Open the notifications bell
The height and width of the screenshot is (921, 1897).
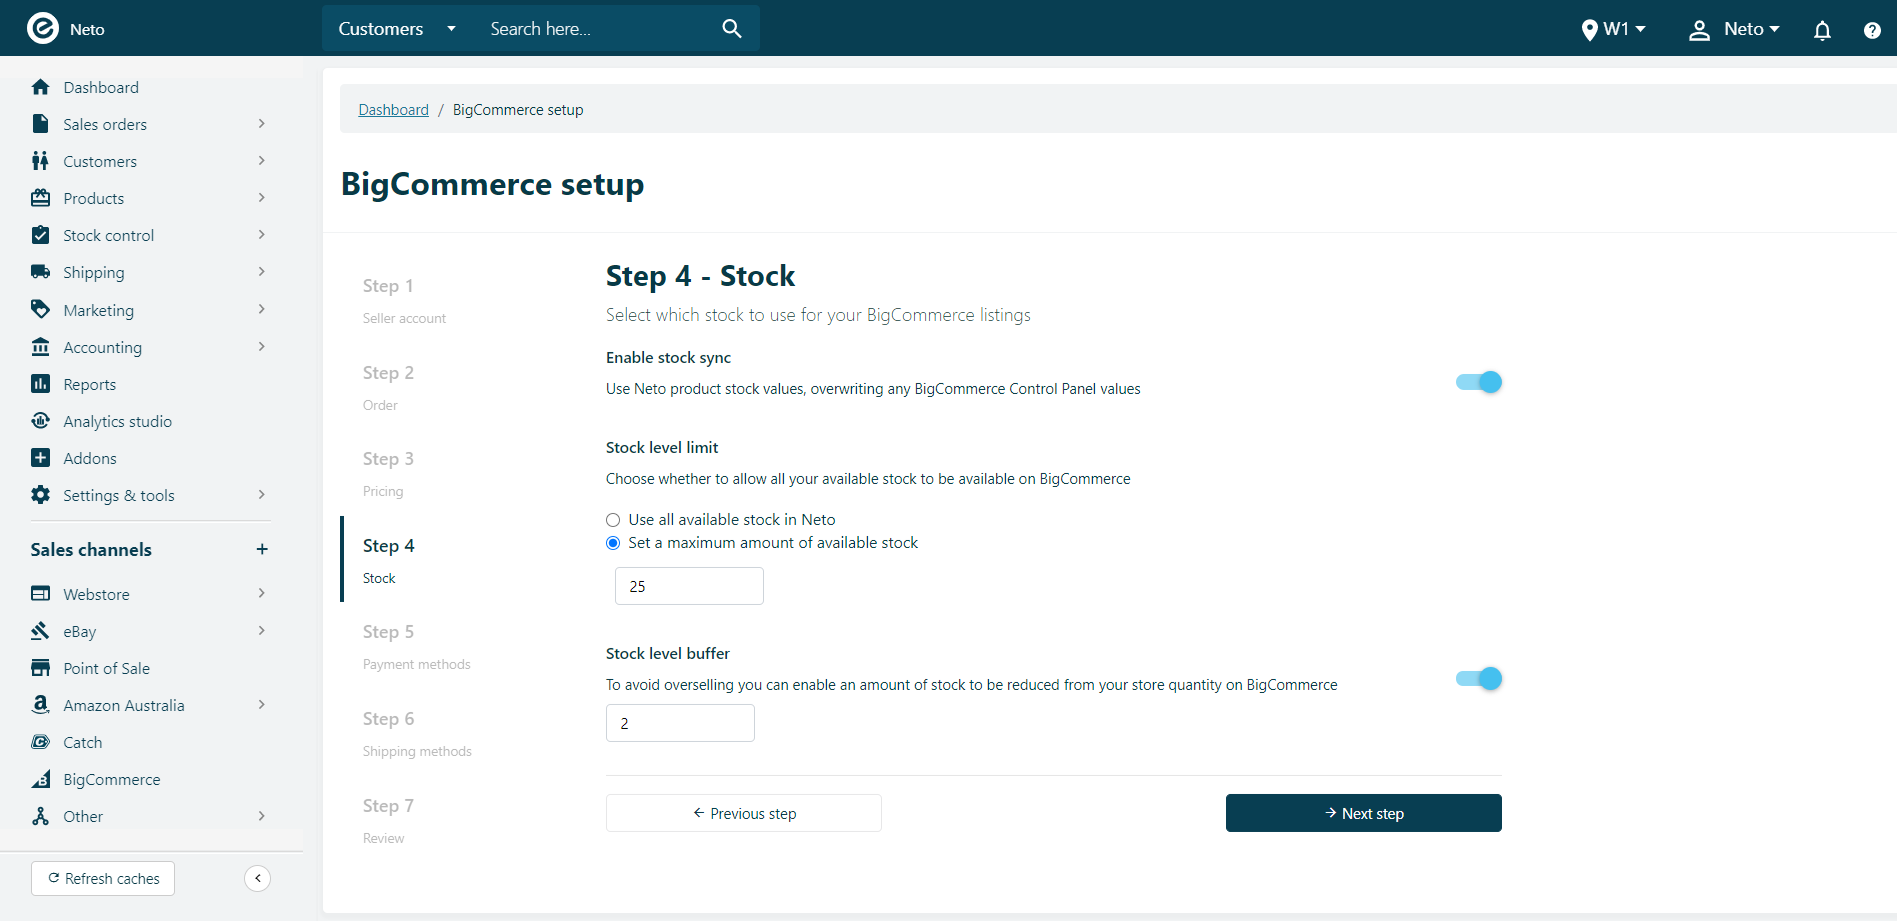pyautogui.click(x=1822, y=30)
